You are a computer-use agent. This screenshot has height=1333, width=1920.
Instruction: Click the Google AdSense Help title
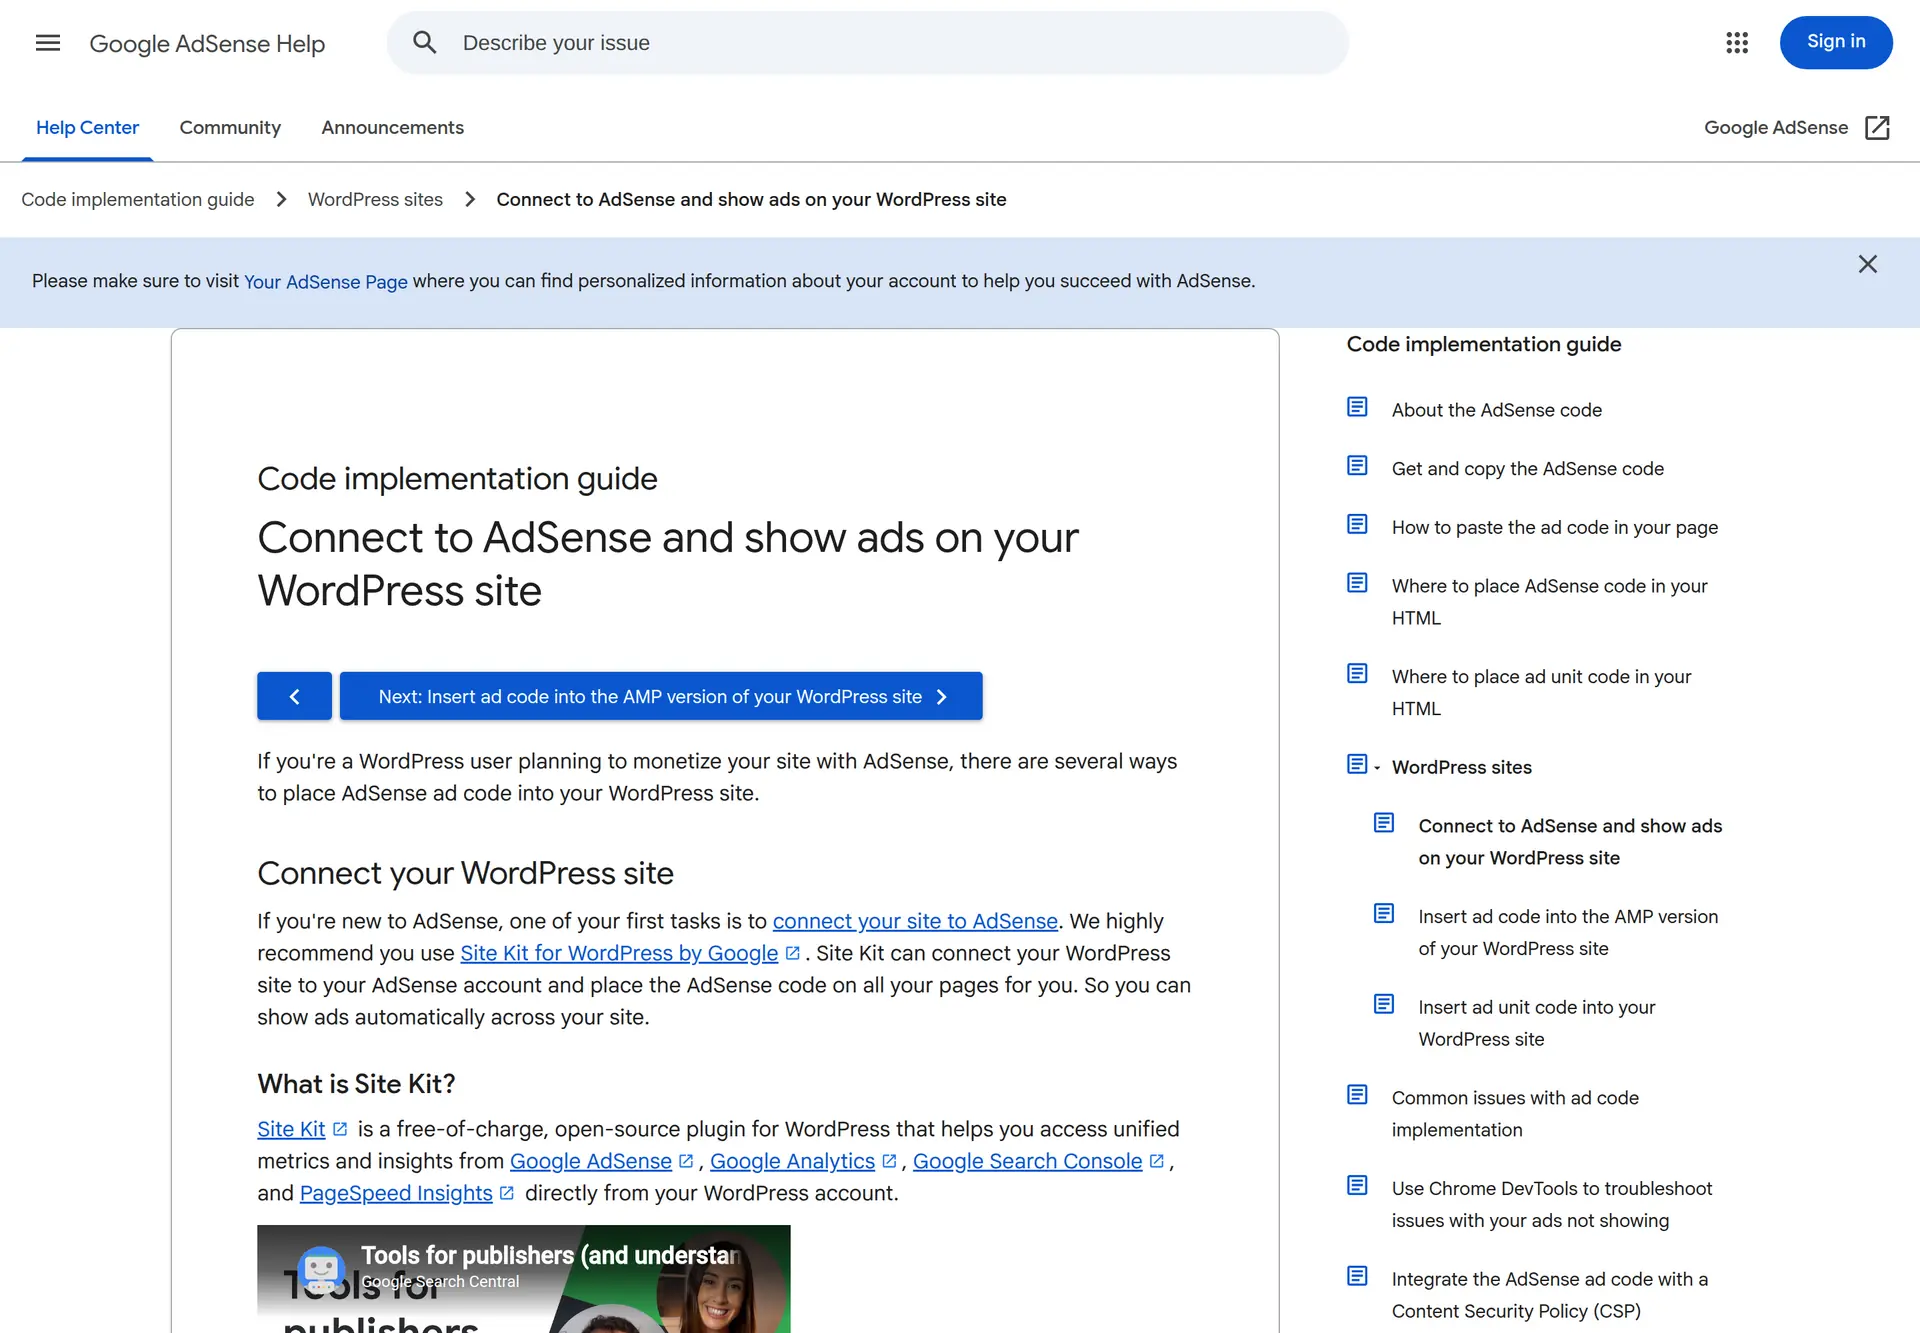tap(207, 44)
